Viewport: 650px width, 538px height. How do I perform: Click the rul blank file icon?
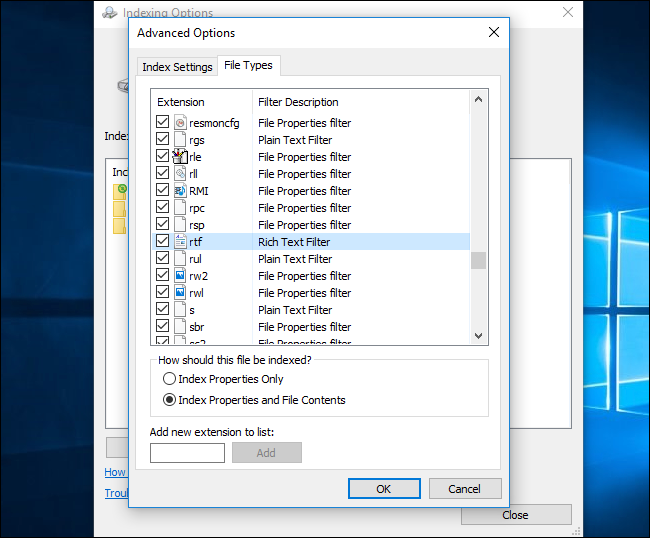point(180,259)
